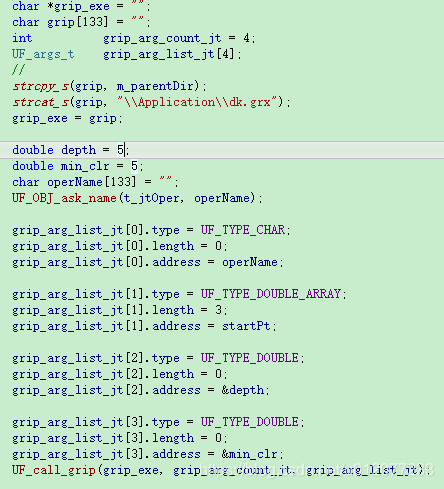Click the "\\Application\\dk.grx" string literal
The image size is (444, 489).
click(197, 102)
